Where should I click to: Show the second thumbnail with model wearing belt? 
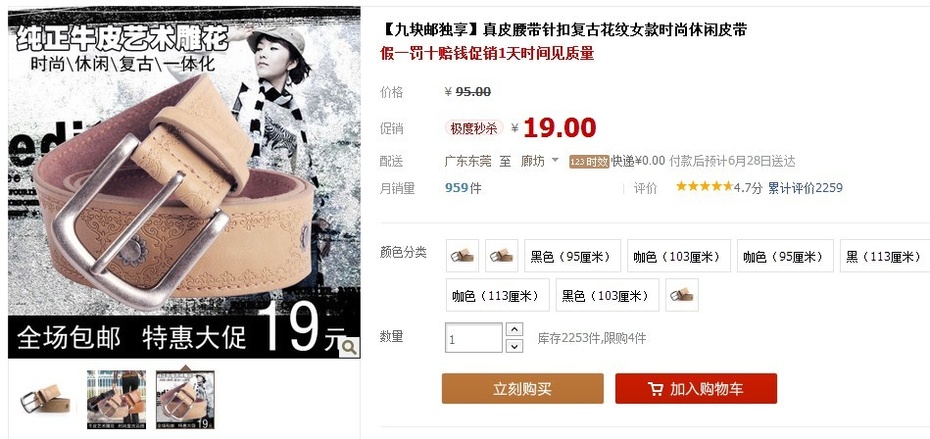pyautogui.click(x=116, y=399)
